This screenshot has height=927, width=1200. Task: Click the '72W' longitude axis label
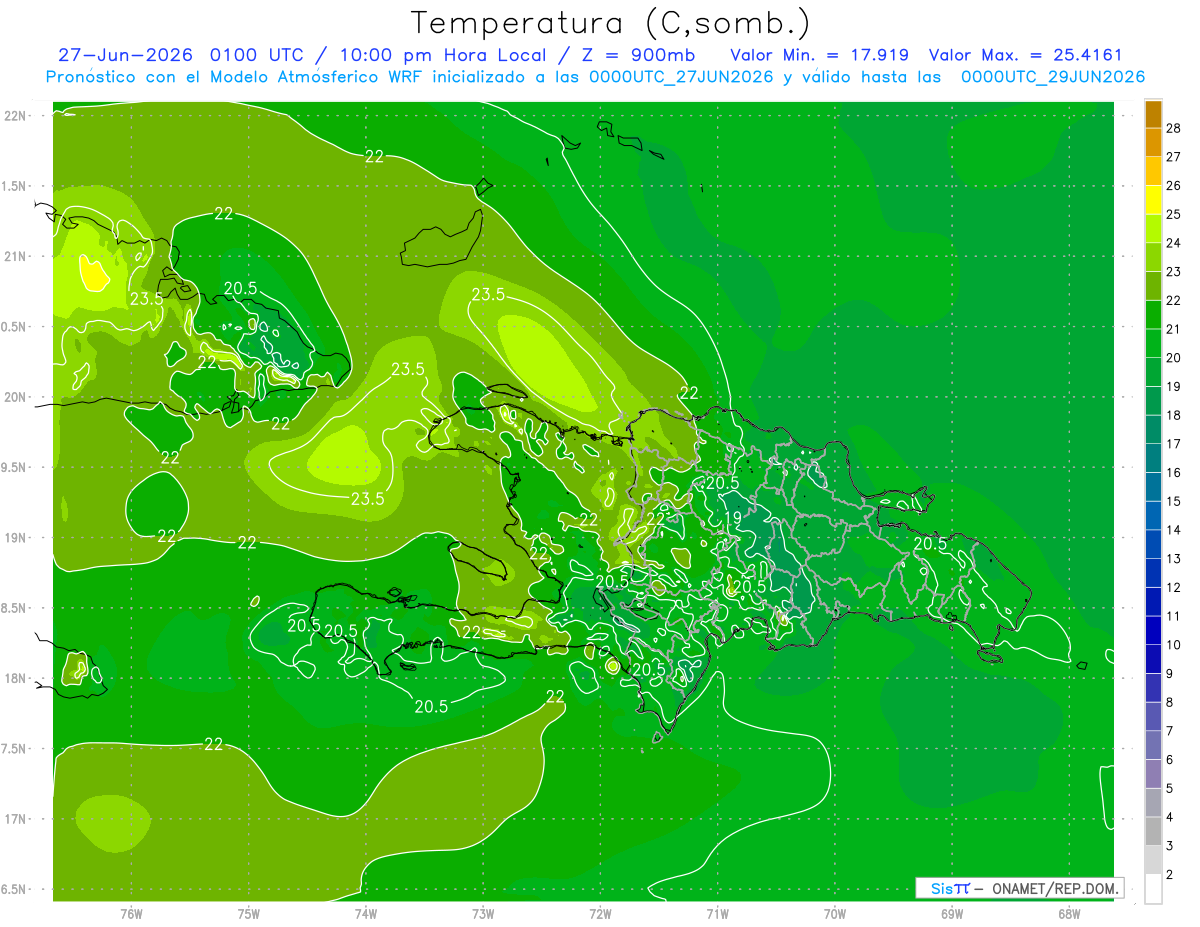coord(600,914)
